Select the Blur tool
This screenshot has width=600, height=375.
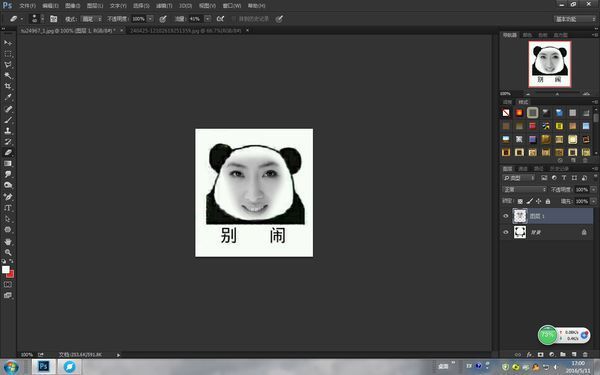[x=8, y=174]
